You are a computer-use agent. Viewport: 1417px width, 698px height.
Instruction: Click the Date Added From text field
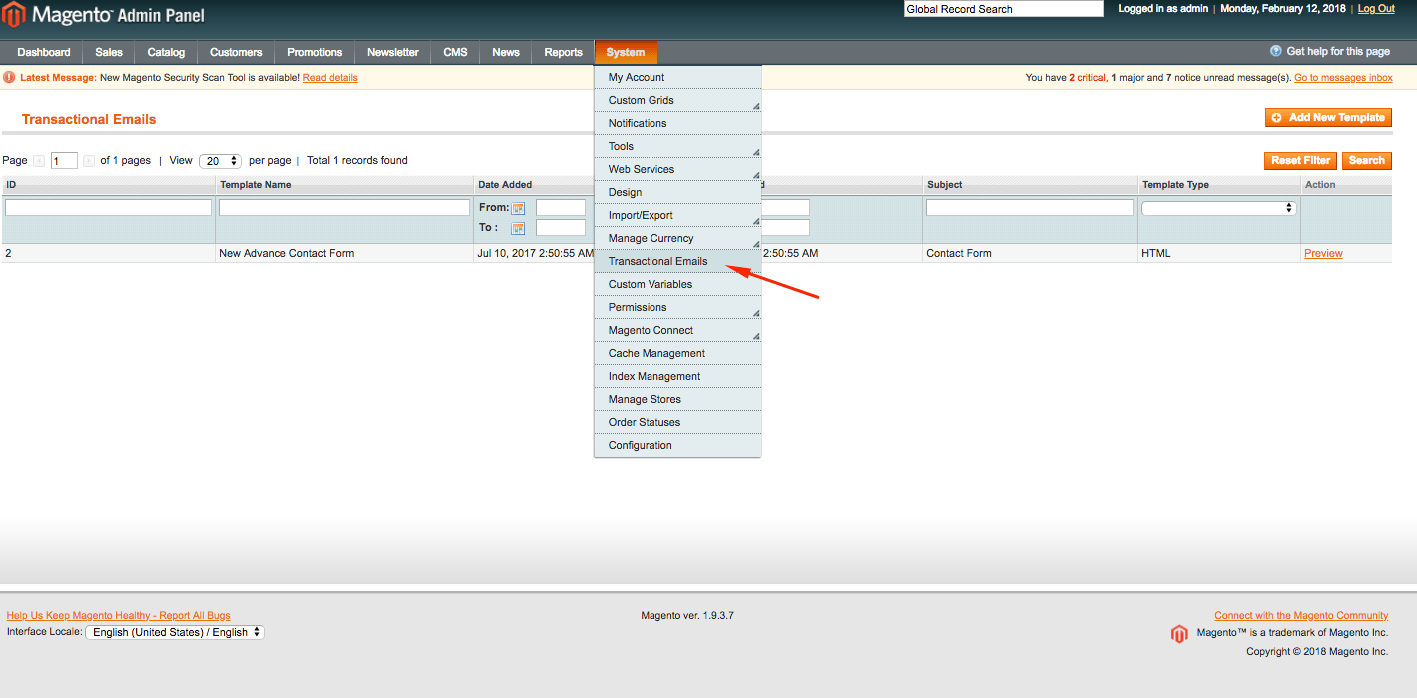561,208
